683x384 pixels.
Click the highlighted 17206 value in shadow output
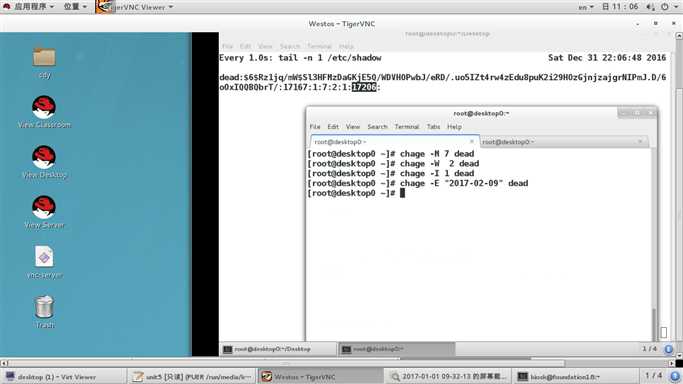click(x=364, y=87)
